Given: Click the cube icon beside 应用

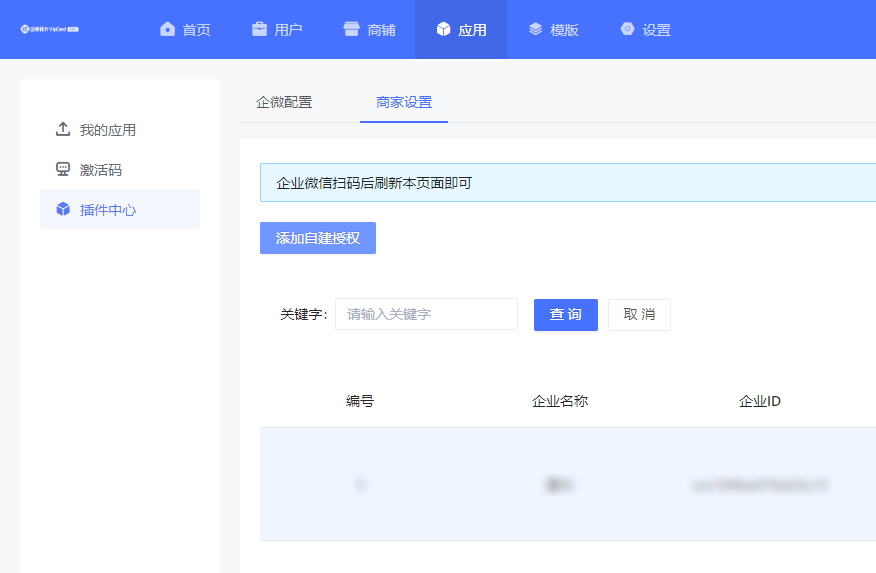Looking at the screenshot, I should pyautogui.click(x=444, y=29).
